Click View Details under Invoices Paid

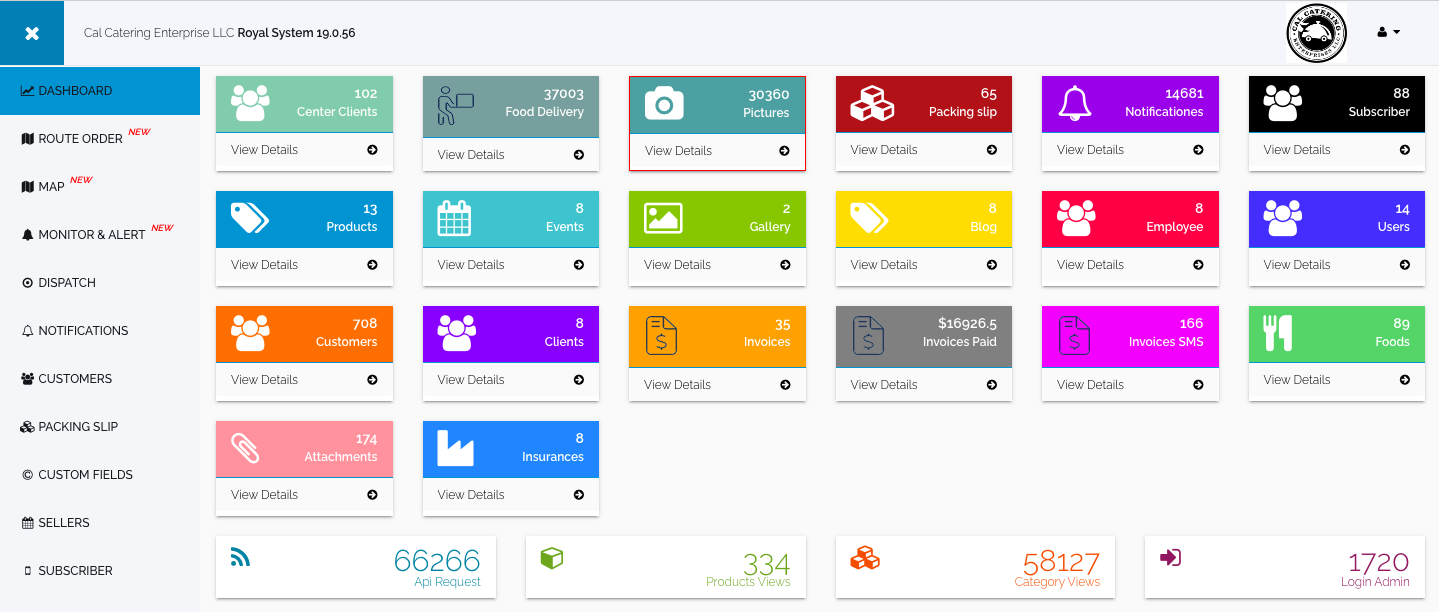pyautogui.click(x=884, y=385)
